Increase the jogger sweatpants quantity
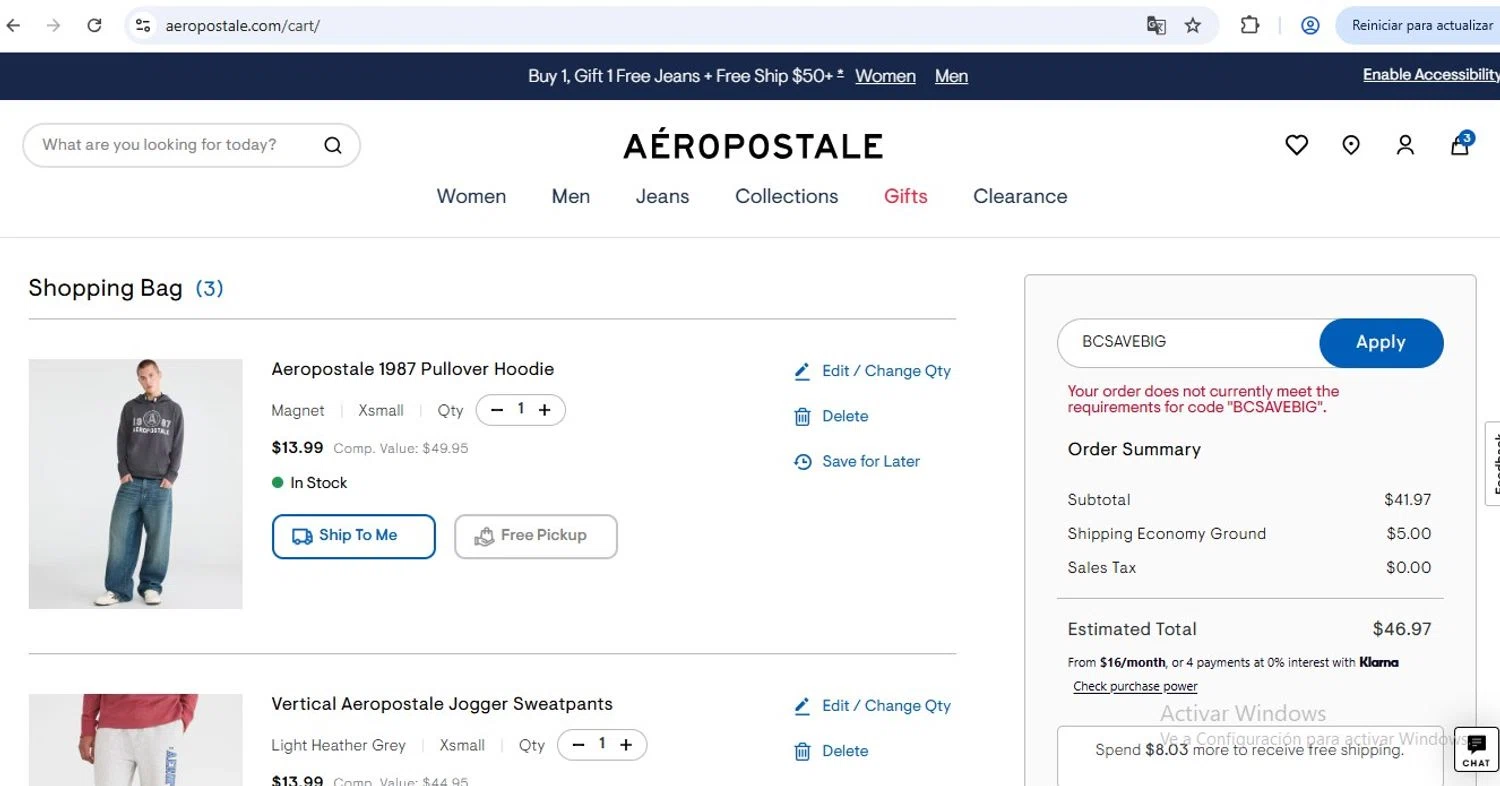 (x=626, y=745)
